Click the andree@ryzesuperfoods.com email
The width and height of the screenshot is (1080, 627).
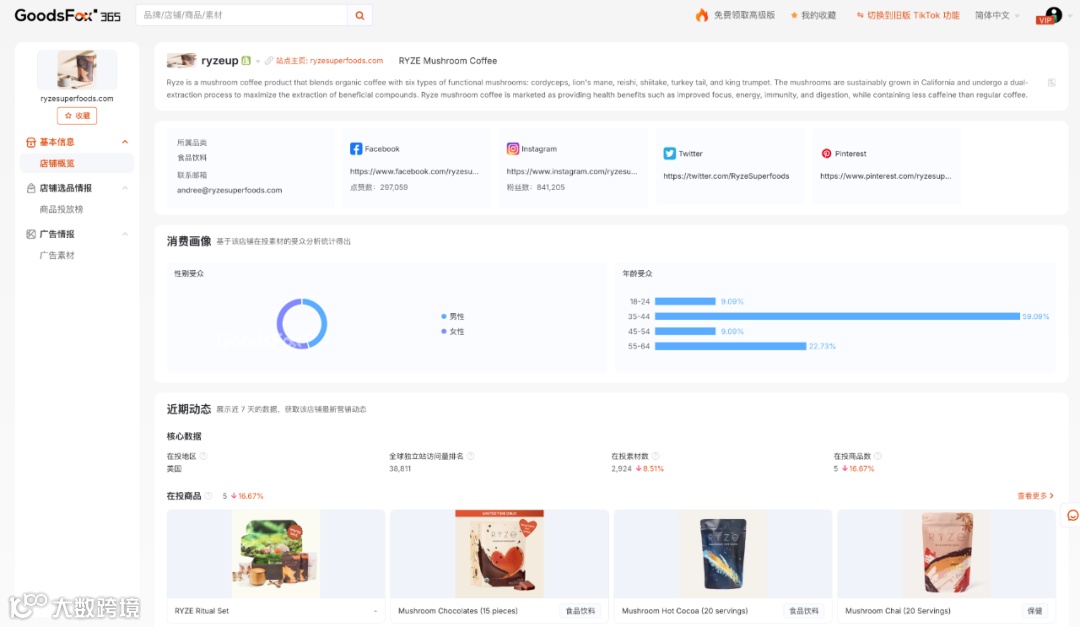click(x=229, y=190)
